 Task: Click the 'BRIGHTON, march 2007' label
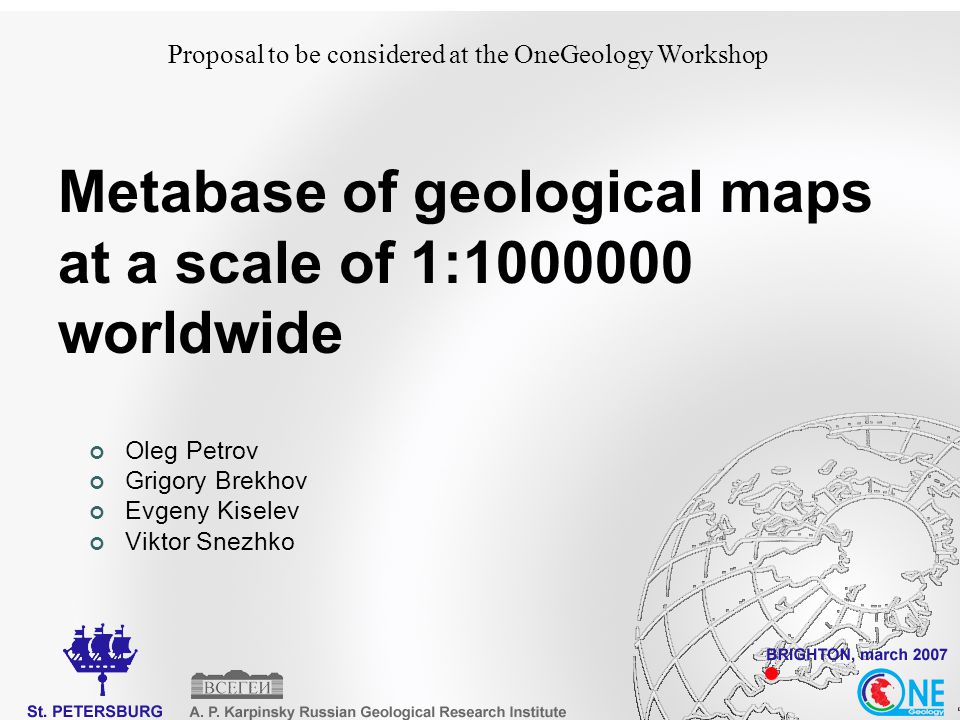click(857, 654)
